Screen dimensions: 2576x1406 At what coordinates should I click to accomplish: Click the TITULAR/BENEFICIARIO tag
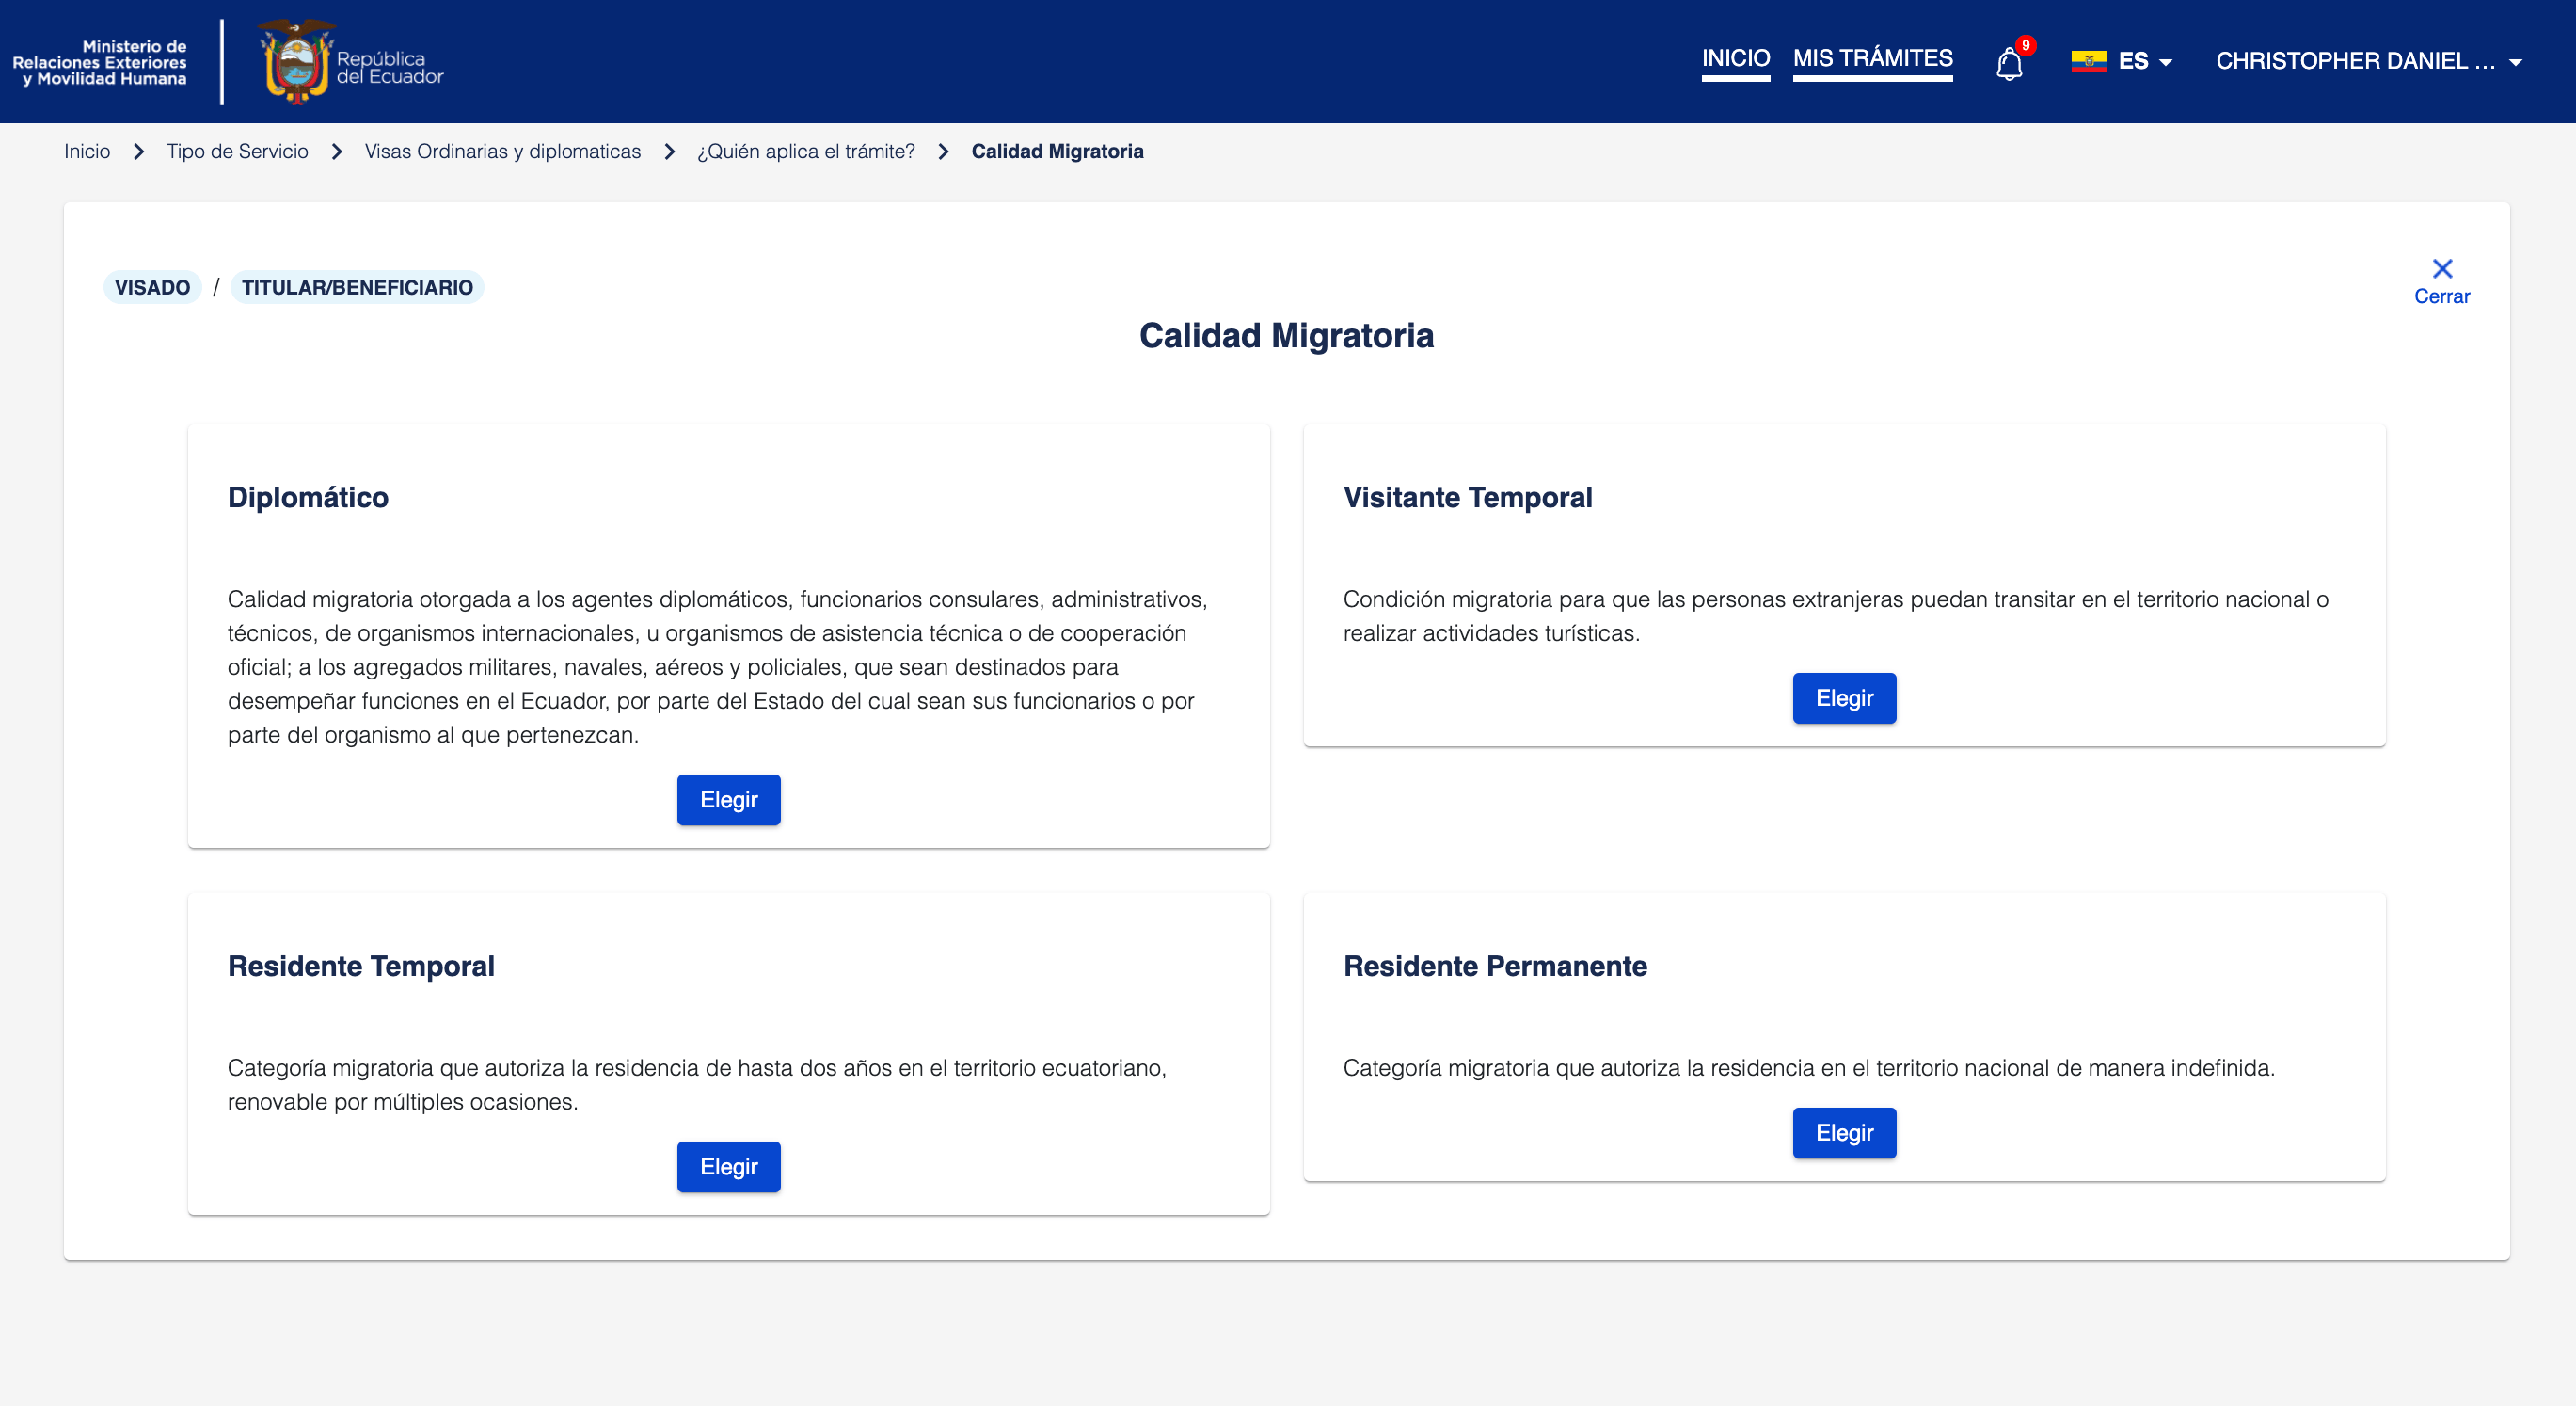[x=357, y=287]
